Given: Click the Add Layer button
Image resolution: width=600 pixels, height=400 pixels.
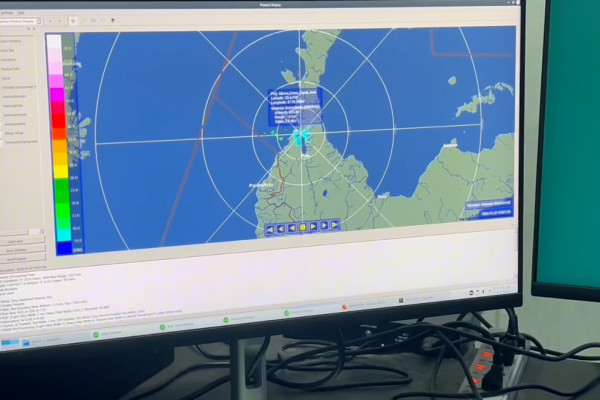Looking at the screenshot, I should click(x=20, y=241).
